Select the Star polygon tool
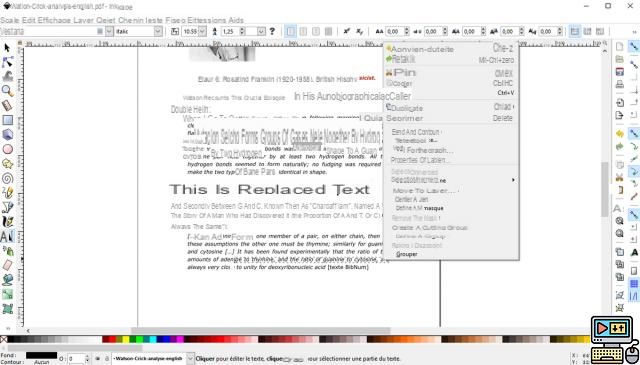Viewport: 640px width, 365px height. (7, 164)
